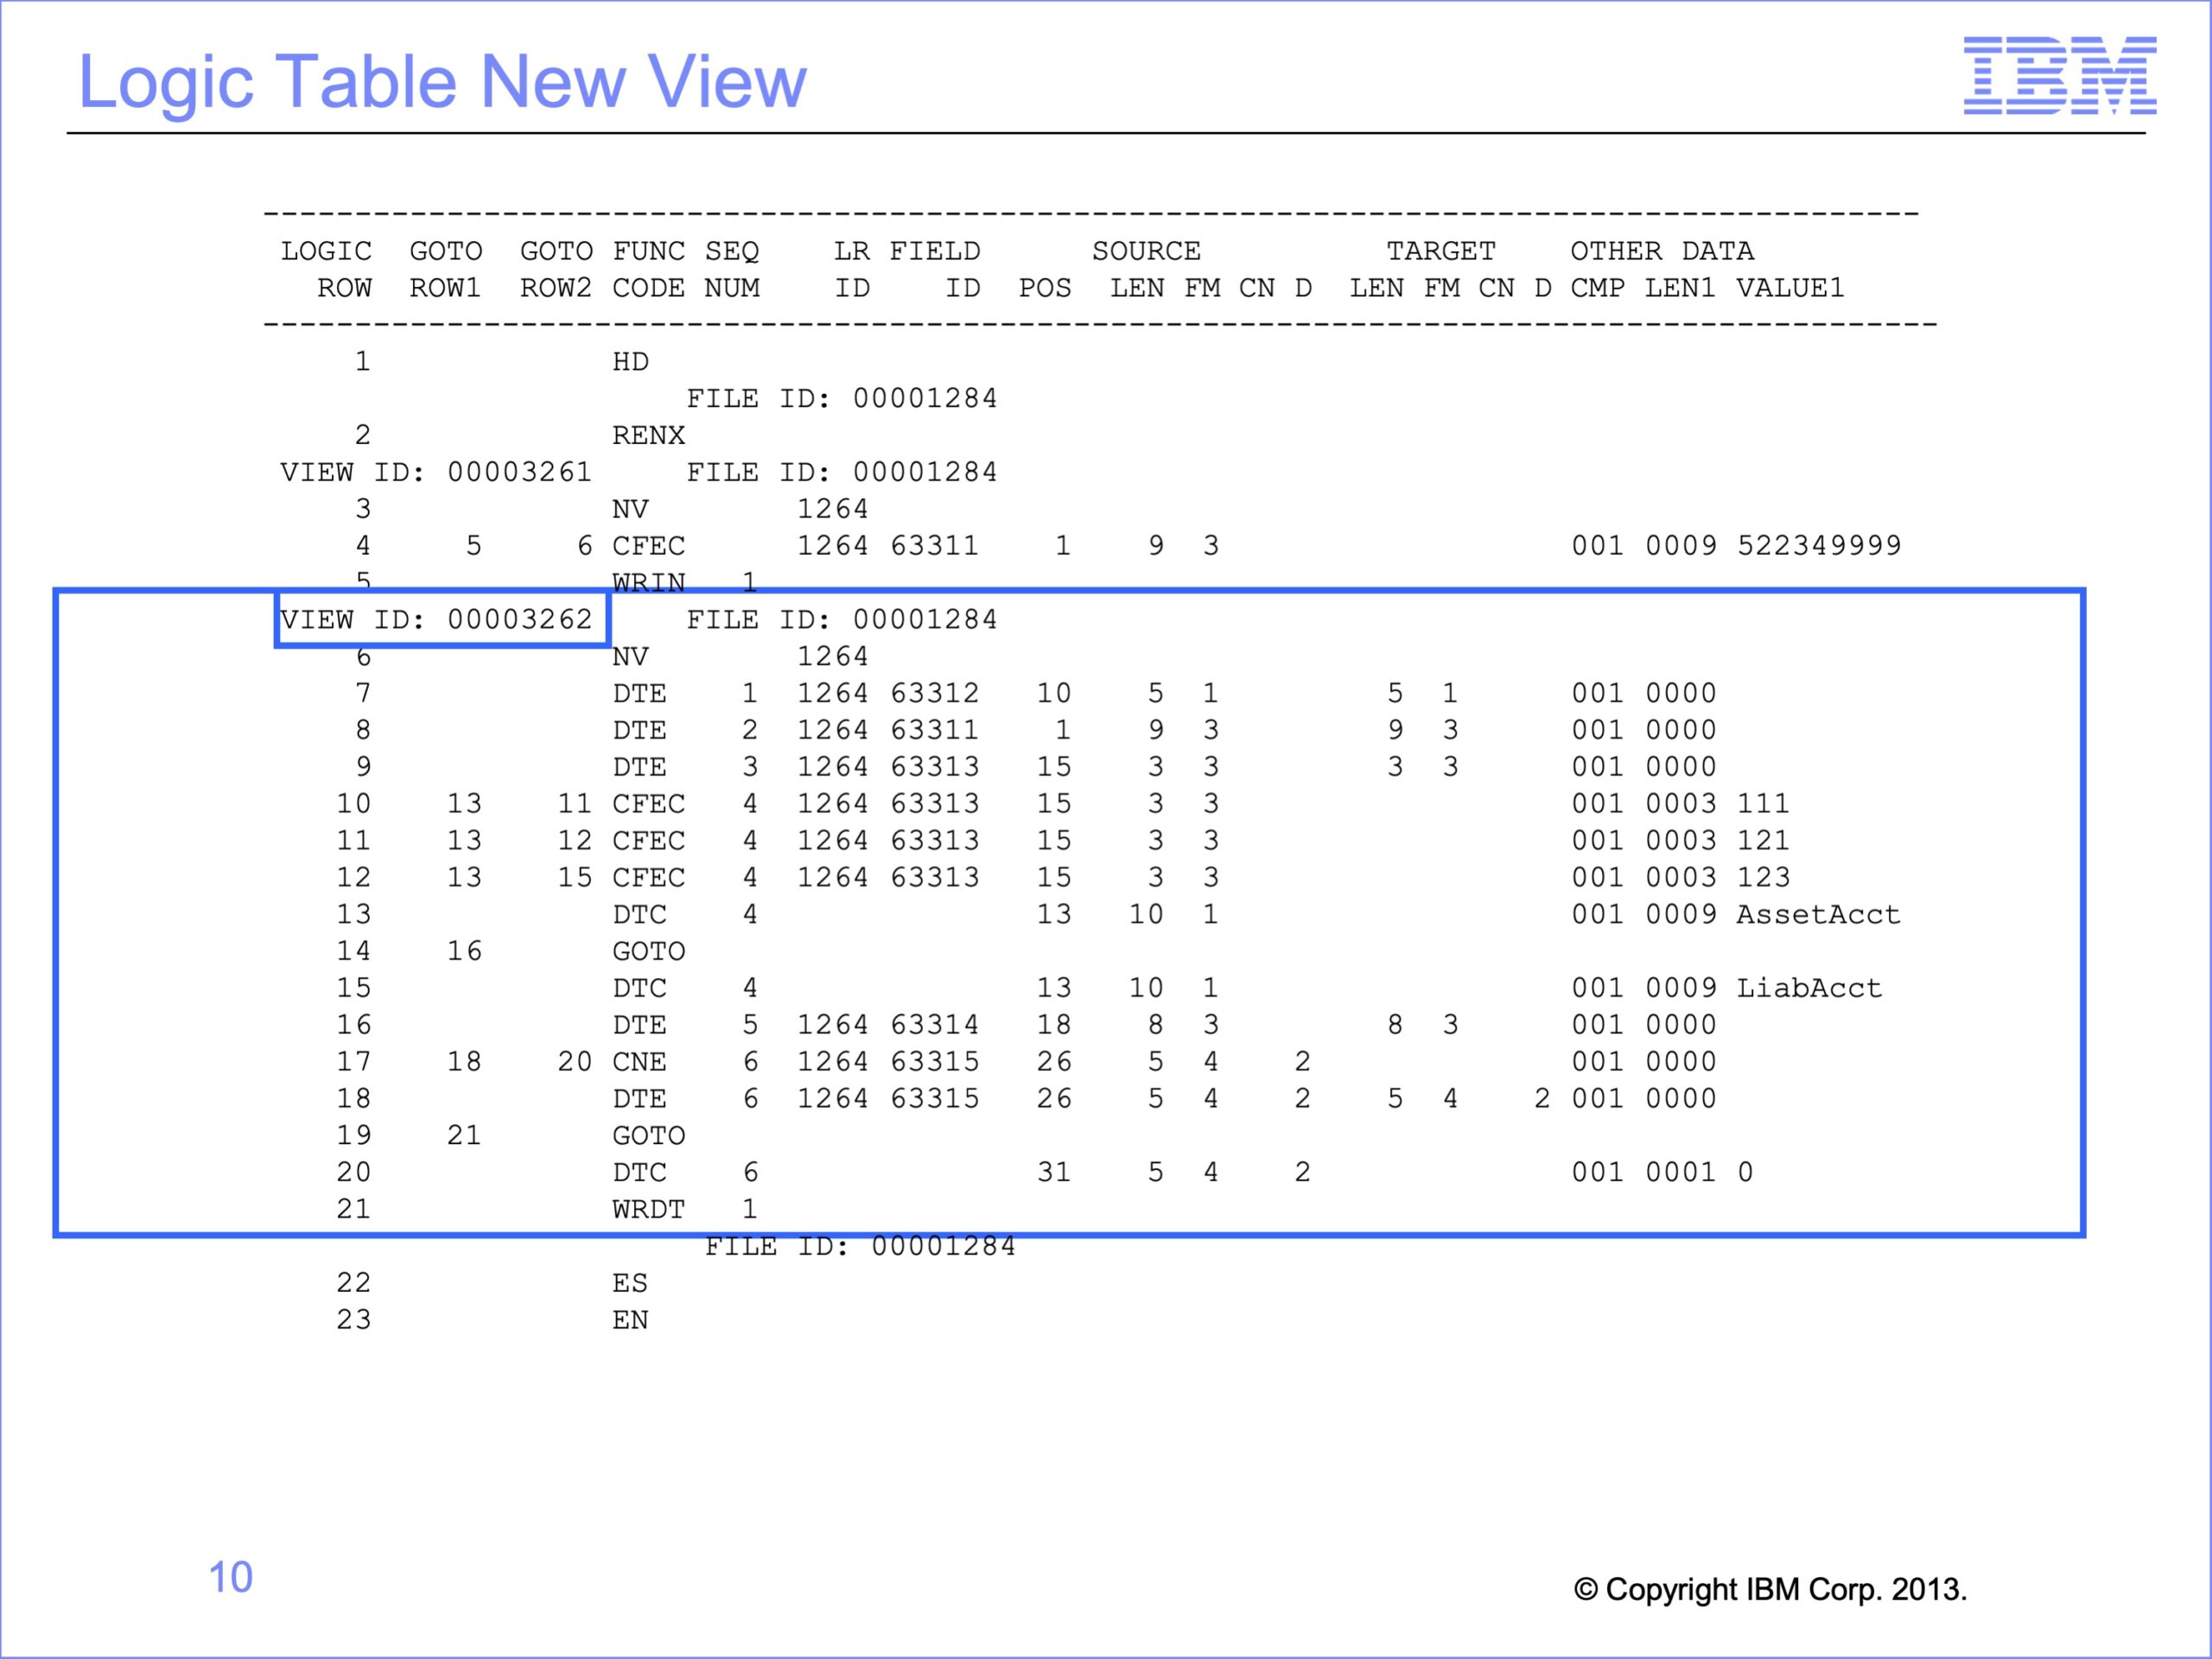Screen dimensions: 2212x1659
Task: Click the 'NV' code in row 3
Action: [630, 509]
